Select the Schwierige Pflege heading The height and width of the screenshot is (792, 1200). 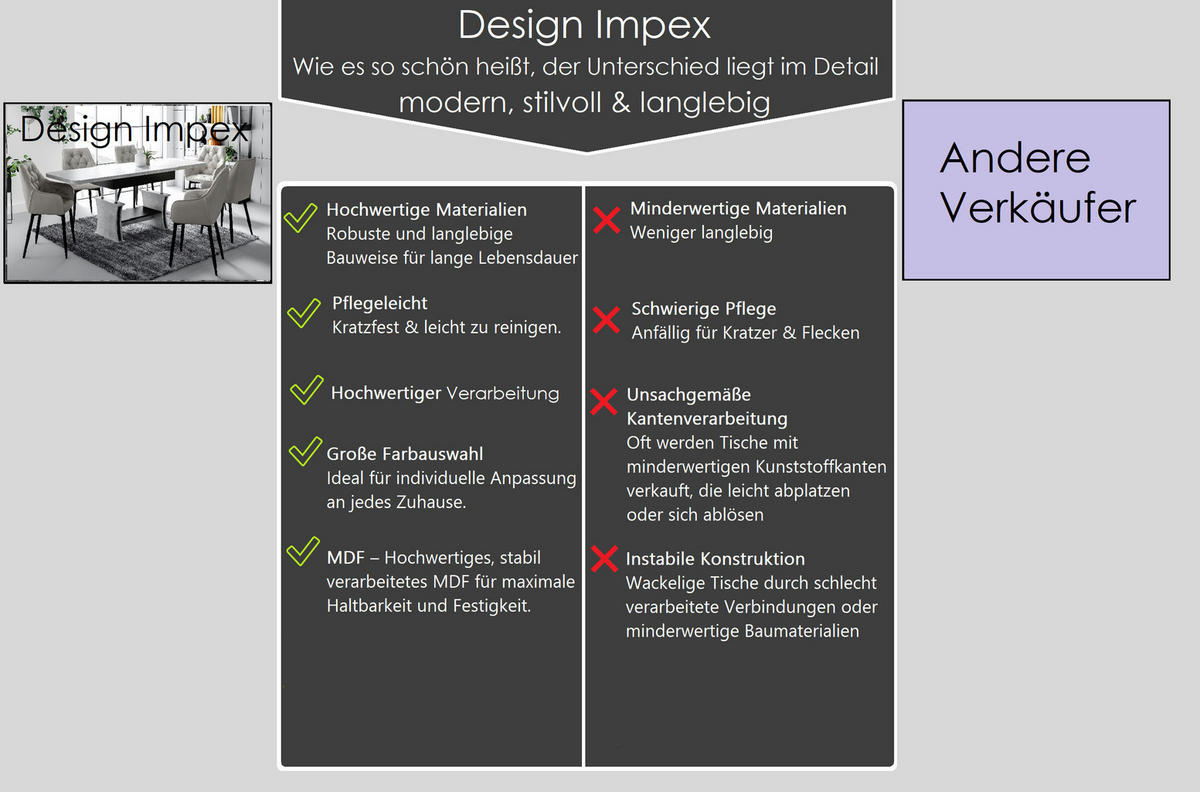[703, 309]
